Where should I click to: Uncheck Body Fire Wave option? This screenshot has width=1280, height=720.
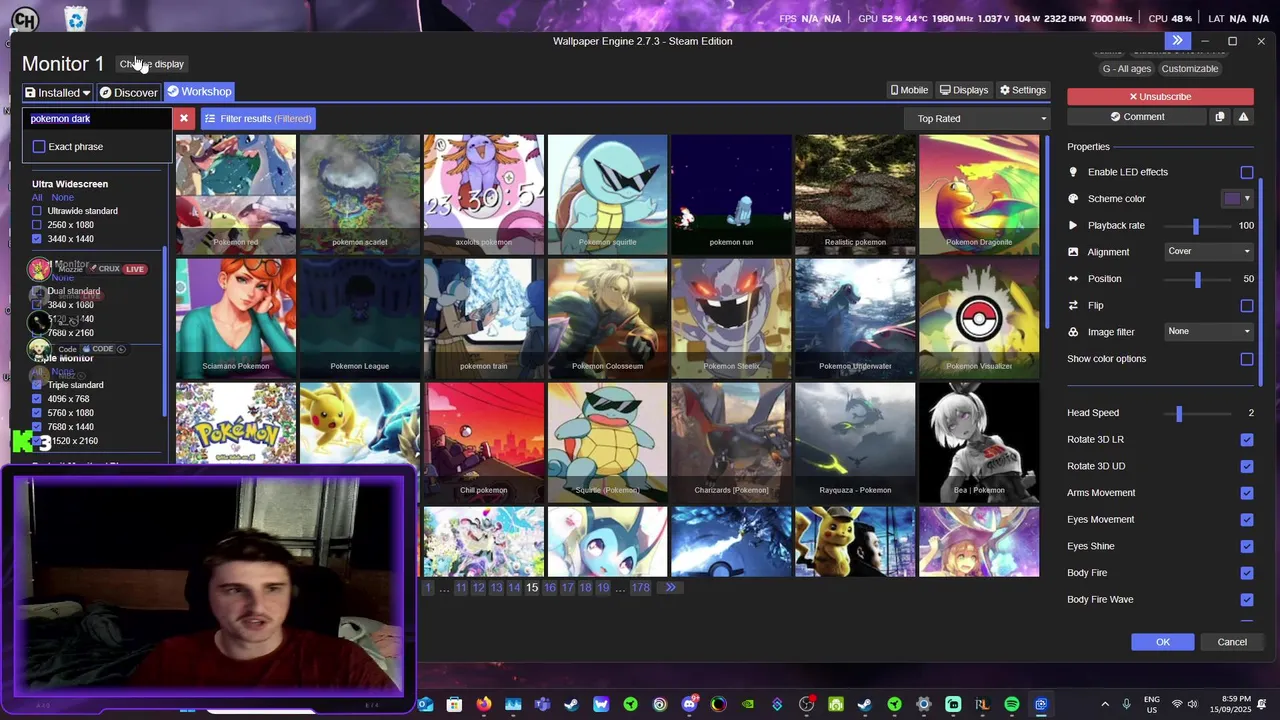(1247, 599)
